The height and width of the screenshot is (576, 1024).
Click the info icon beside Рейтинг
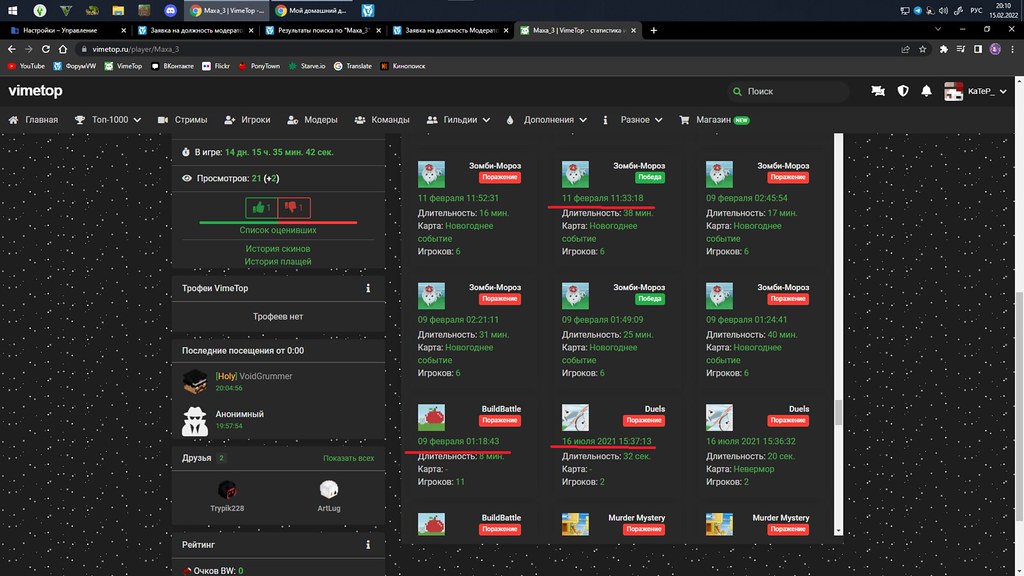pyautogui.click(x=368, y=545)
